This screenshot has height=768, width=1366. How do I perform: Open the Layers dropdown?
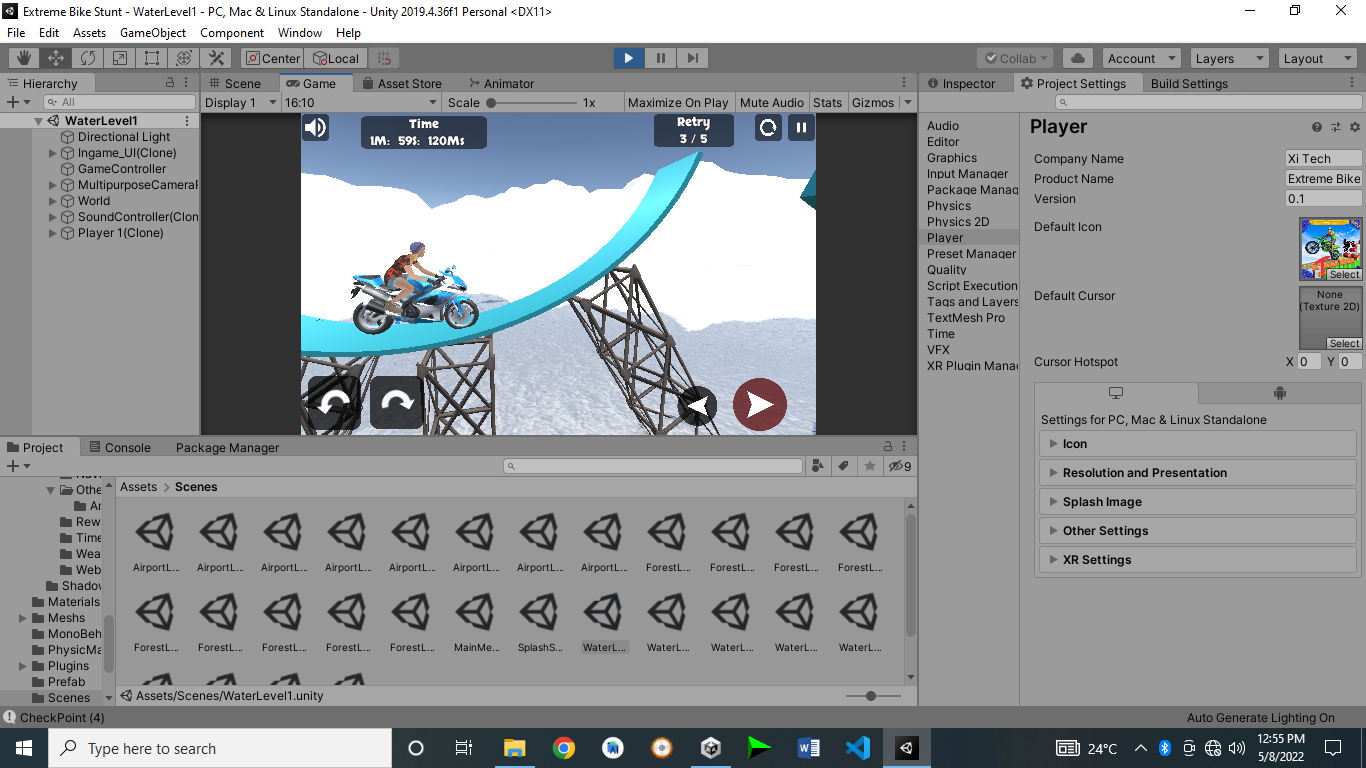tap(1228, 58)
